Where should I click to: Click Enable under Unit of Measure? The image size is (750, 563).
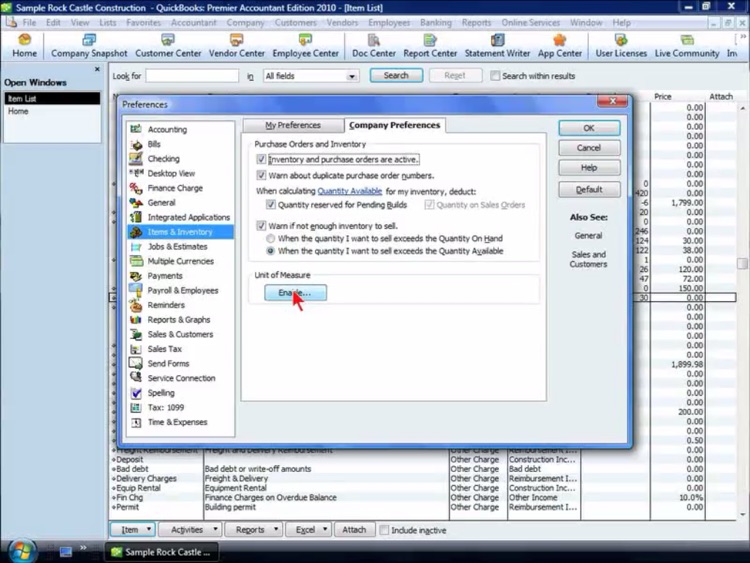click(296, 293)
